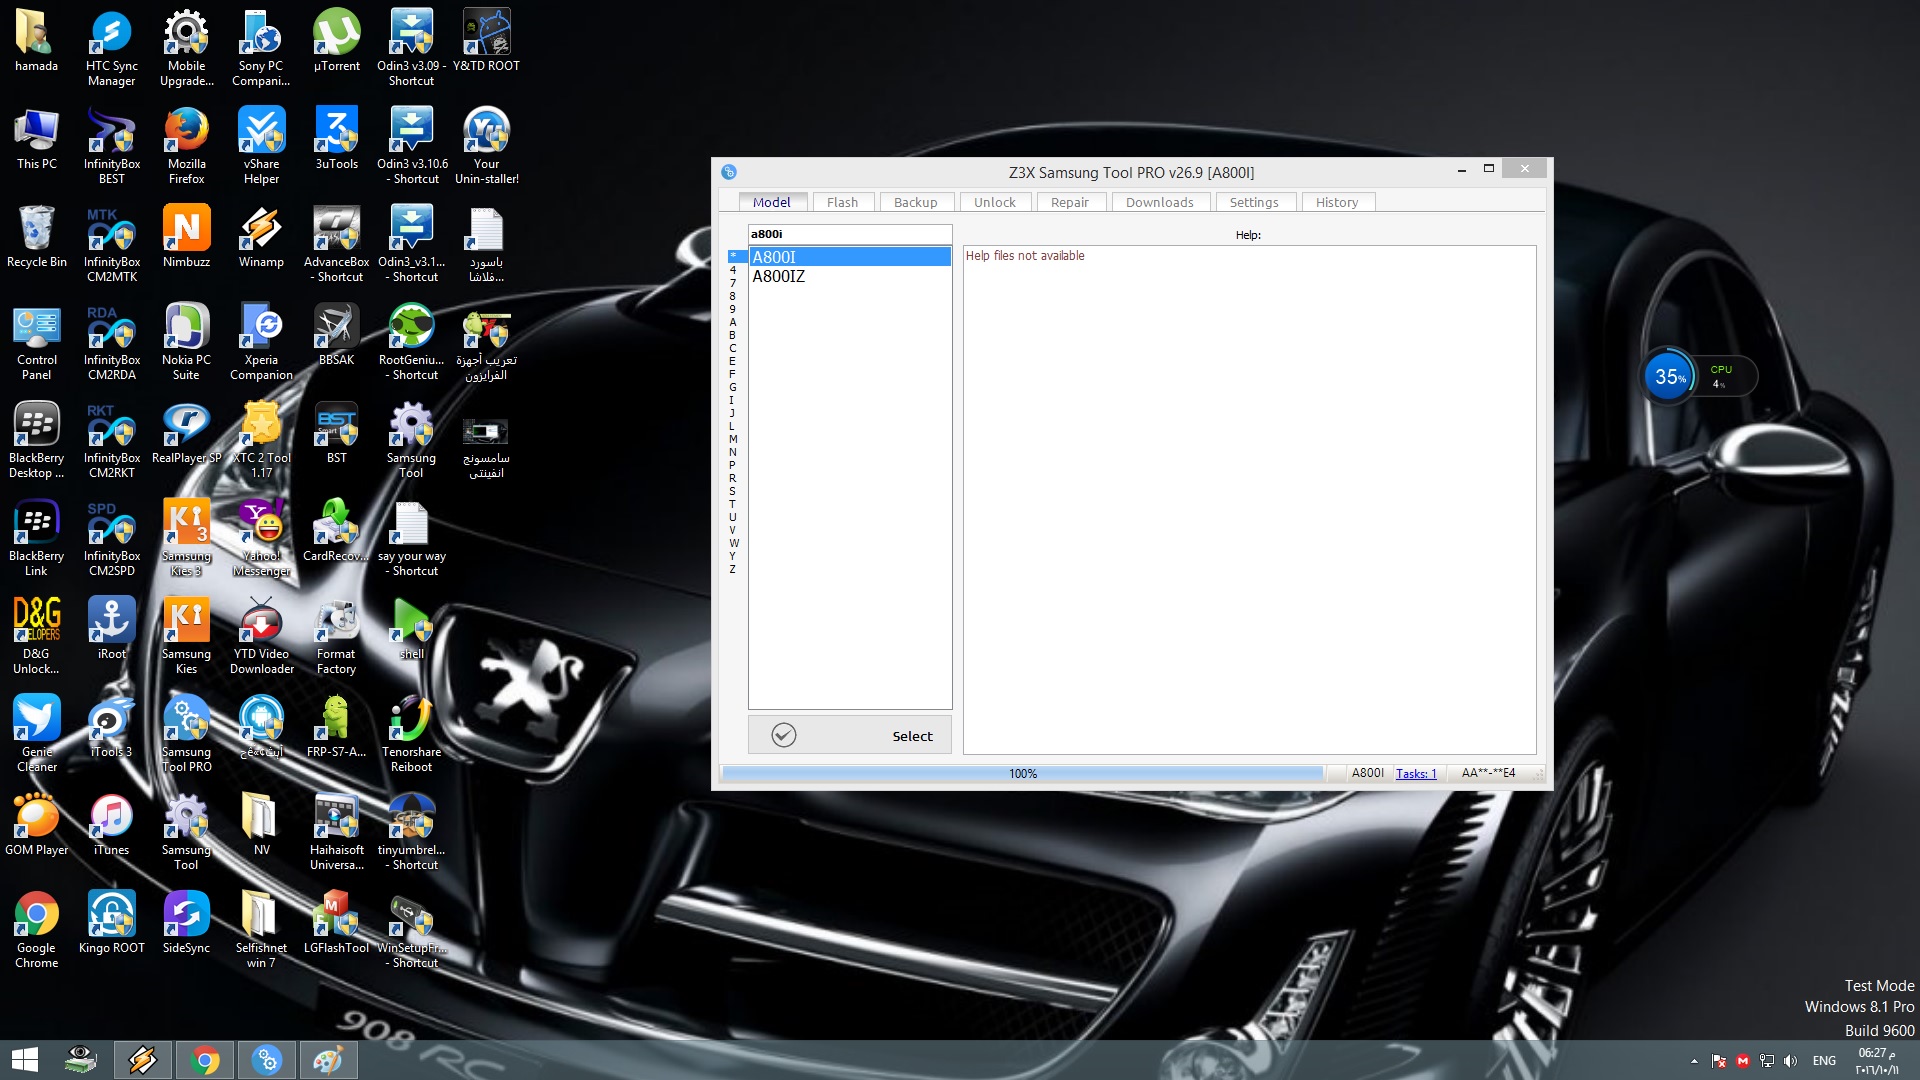Open Format Factory icon
This screenshot has height=1080, width=1920.
point(336,636)
